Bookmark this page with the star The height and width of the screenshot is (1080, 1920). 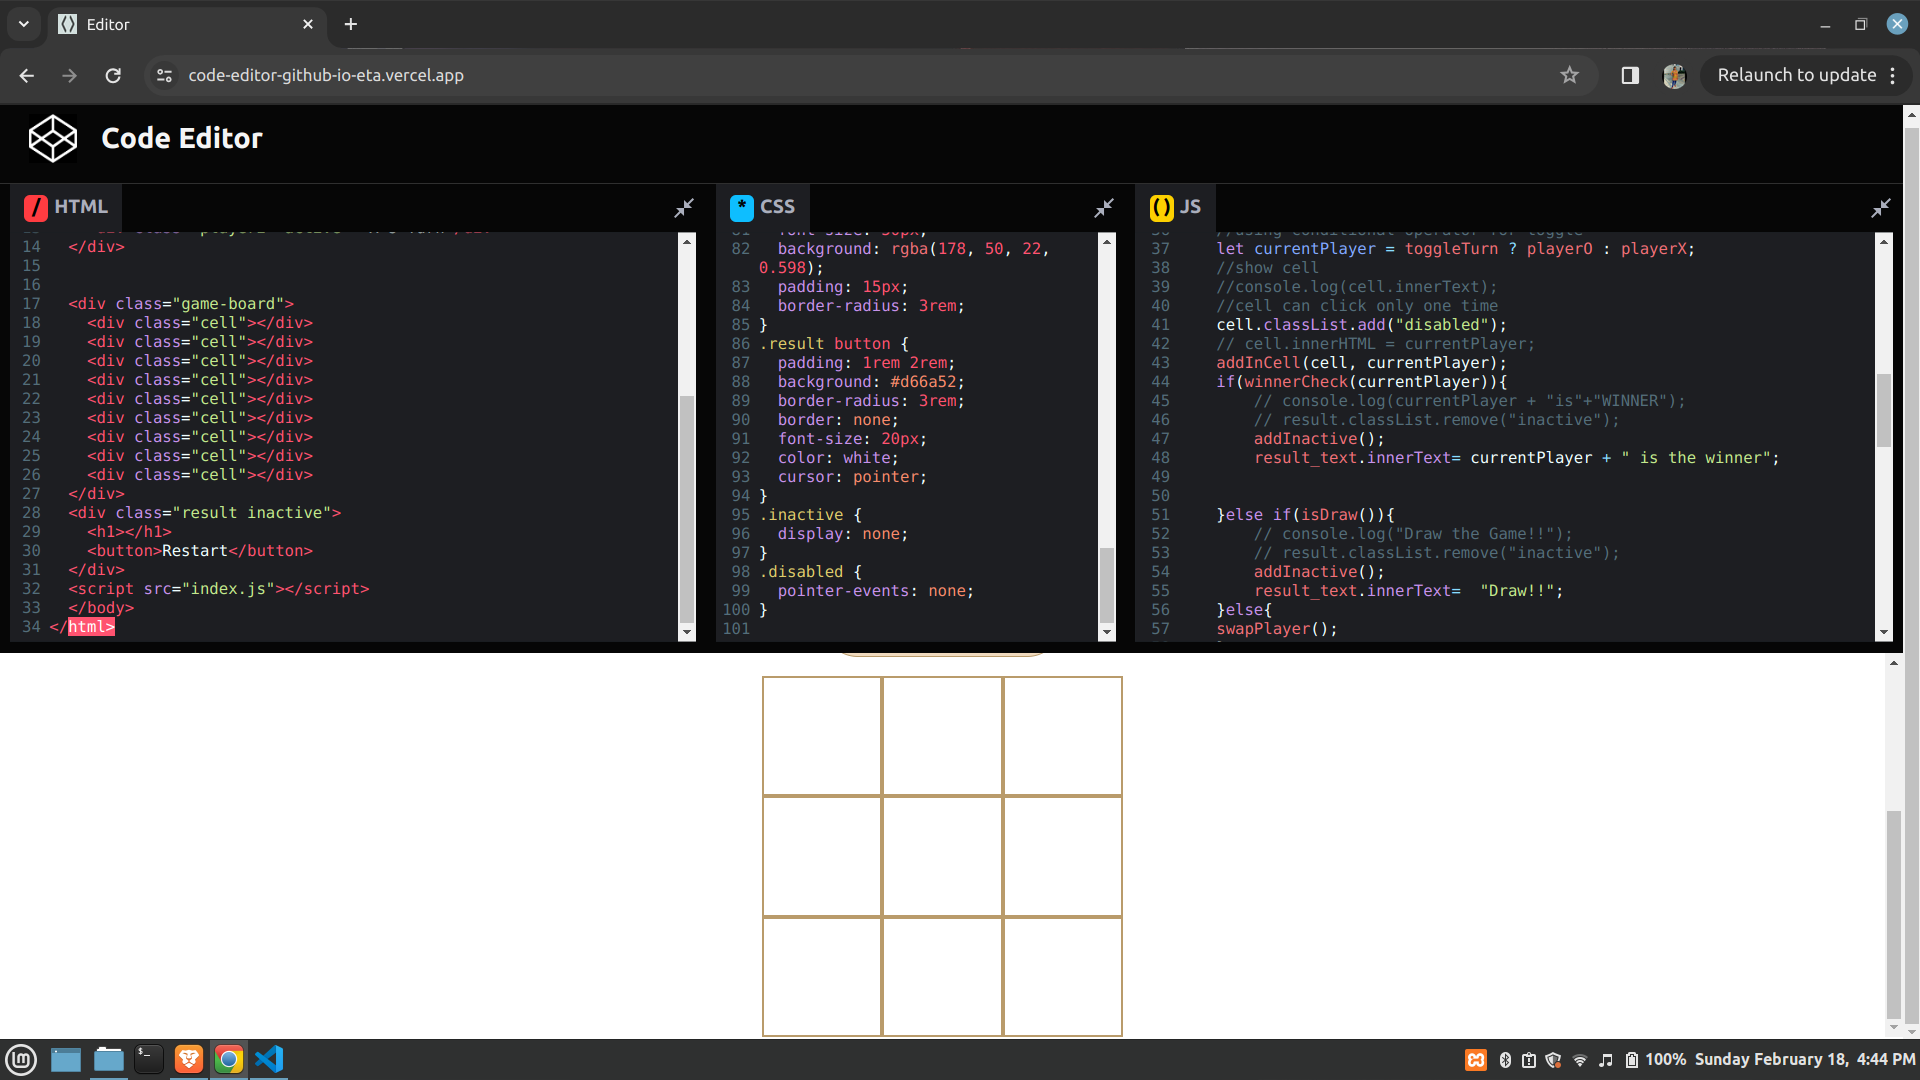point(1570,75)
